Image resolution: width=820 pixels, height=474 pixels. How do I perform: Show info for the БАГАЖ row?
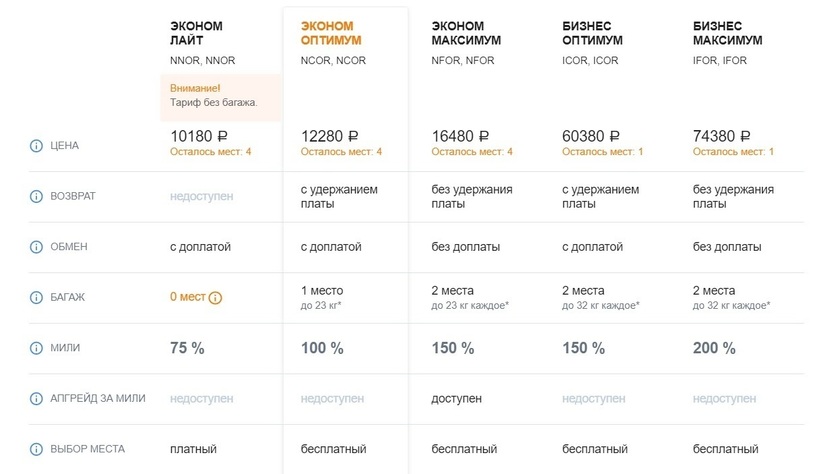pos(37,297)
